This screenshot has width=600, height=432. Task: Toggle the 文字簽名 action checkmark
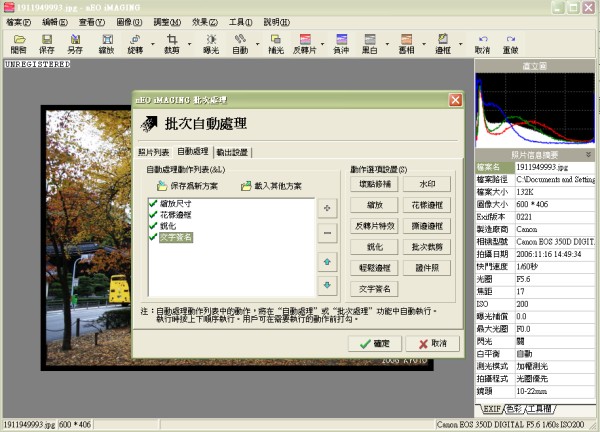coord(153,237)
